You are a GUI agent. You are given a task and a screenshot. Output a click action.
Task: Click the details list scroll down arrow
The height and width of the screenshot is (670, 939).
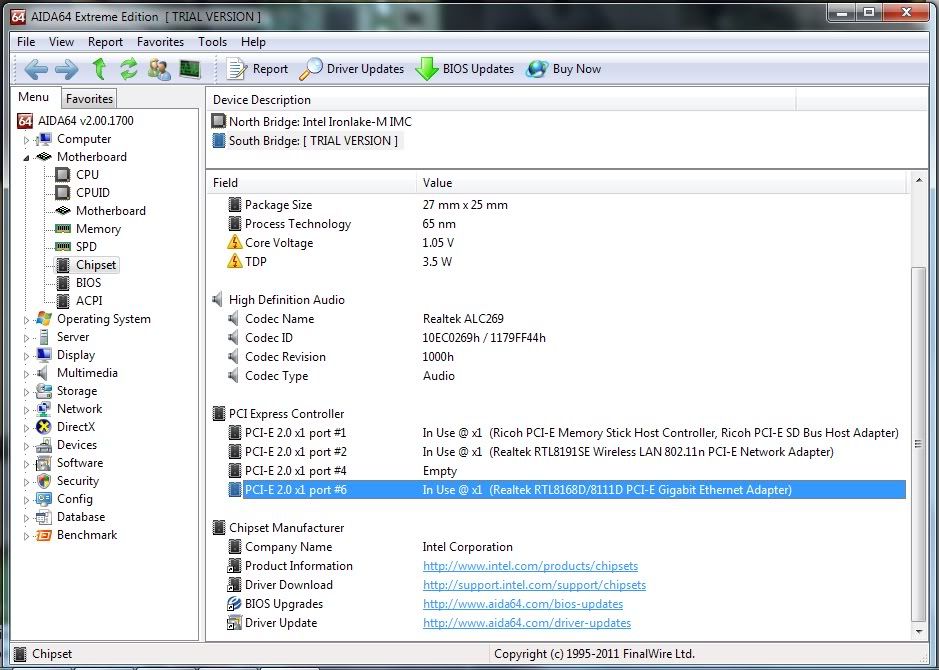(x=918, y=632)
